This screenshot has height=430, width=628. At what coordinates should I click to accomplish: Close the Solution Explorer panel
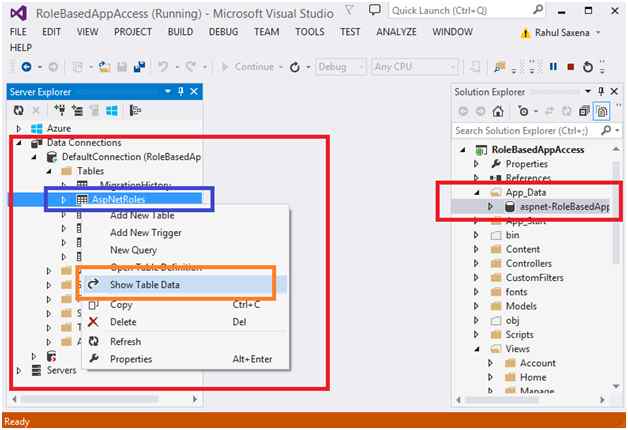coord(614,92)
